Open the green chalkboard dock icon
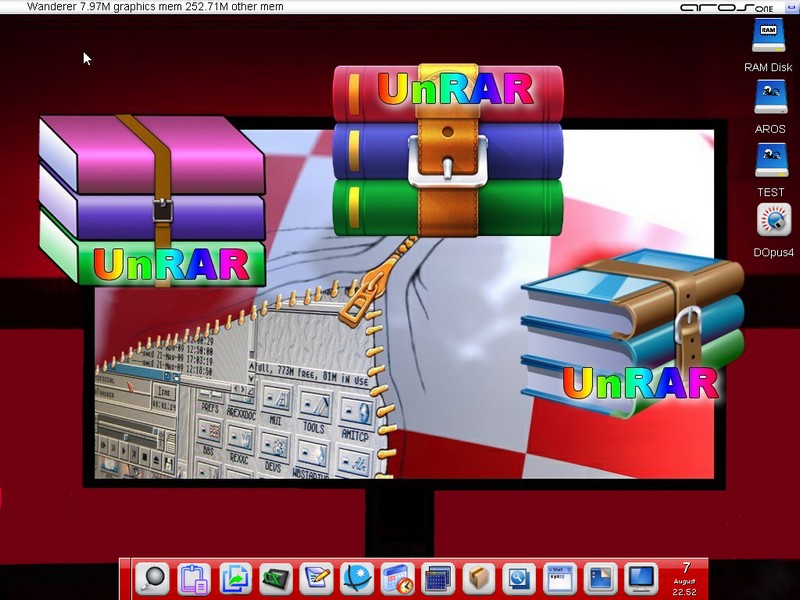Image resolution: width=800 pixels, height=600 pixels. (x=275, y=578)
